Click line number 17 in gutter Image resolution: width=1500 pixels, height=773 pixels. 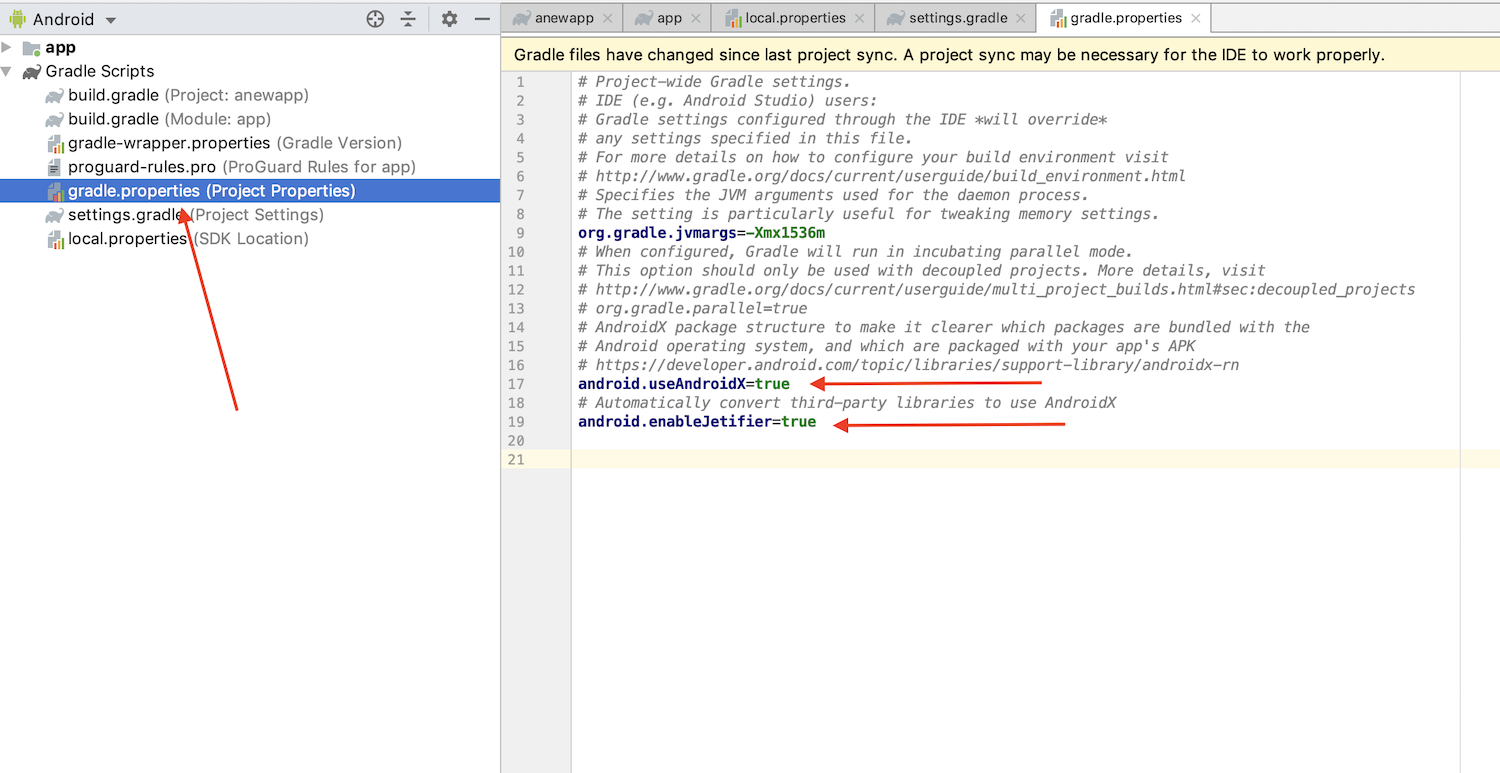(516, 384)
